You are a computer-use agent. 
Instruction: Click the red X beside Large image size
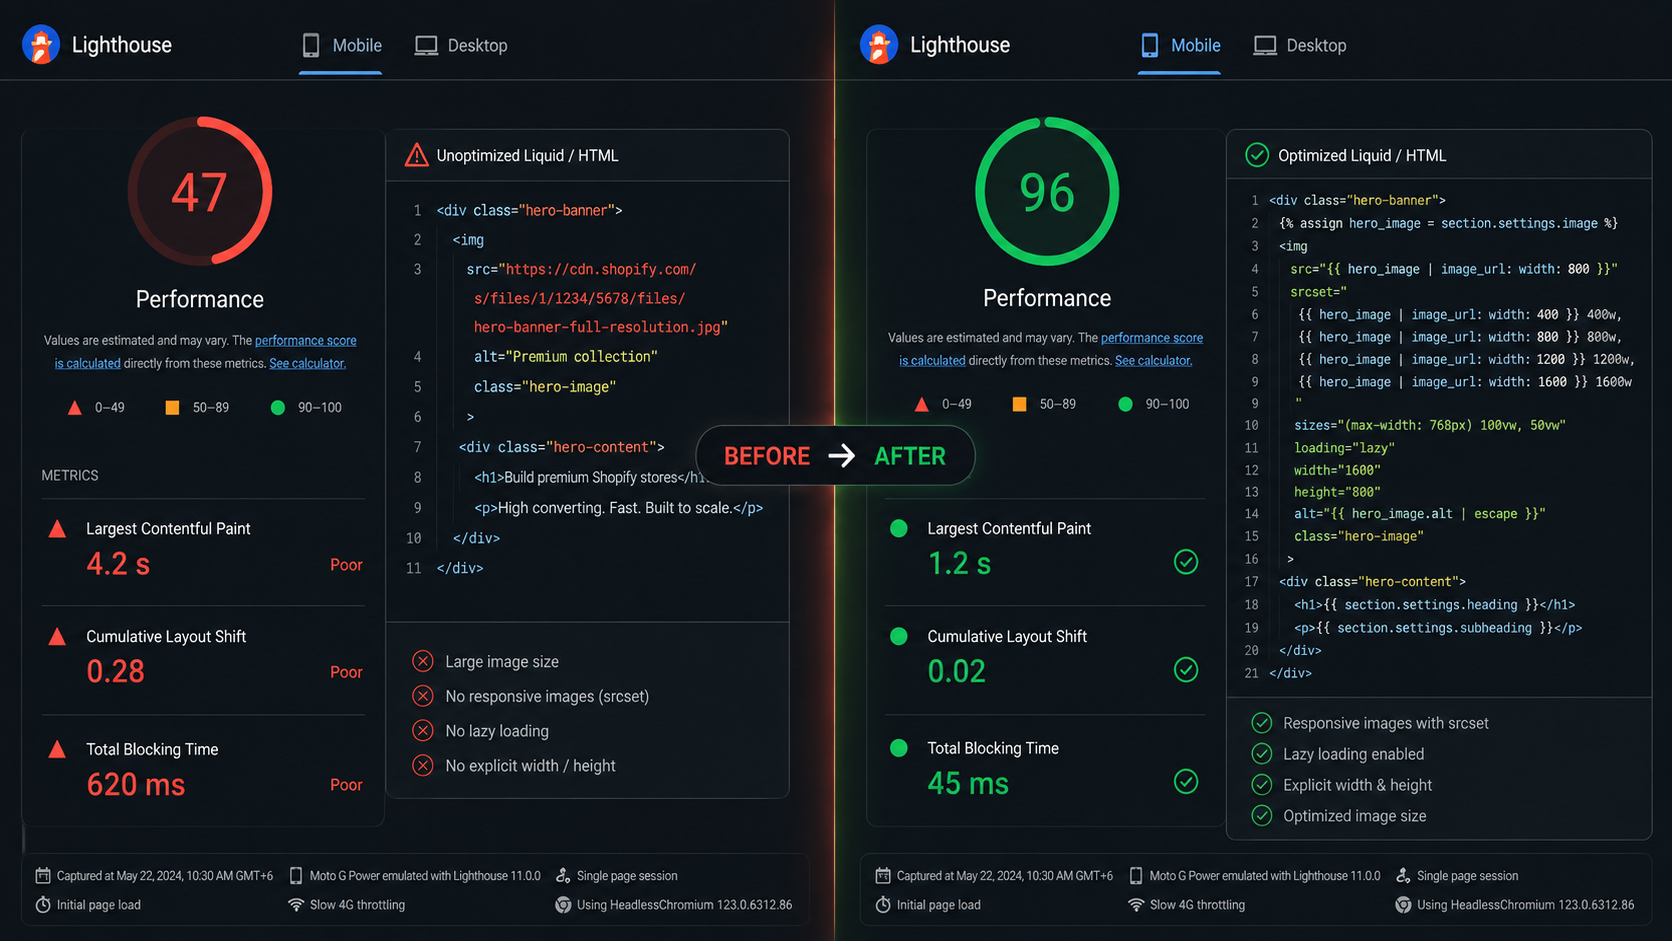pos(423,661)
